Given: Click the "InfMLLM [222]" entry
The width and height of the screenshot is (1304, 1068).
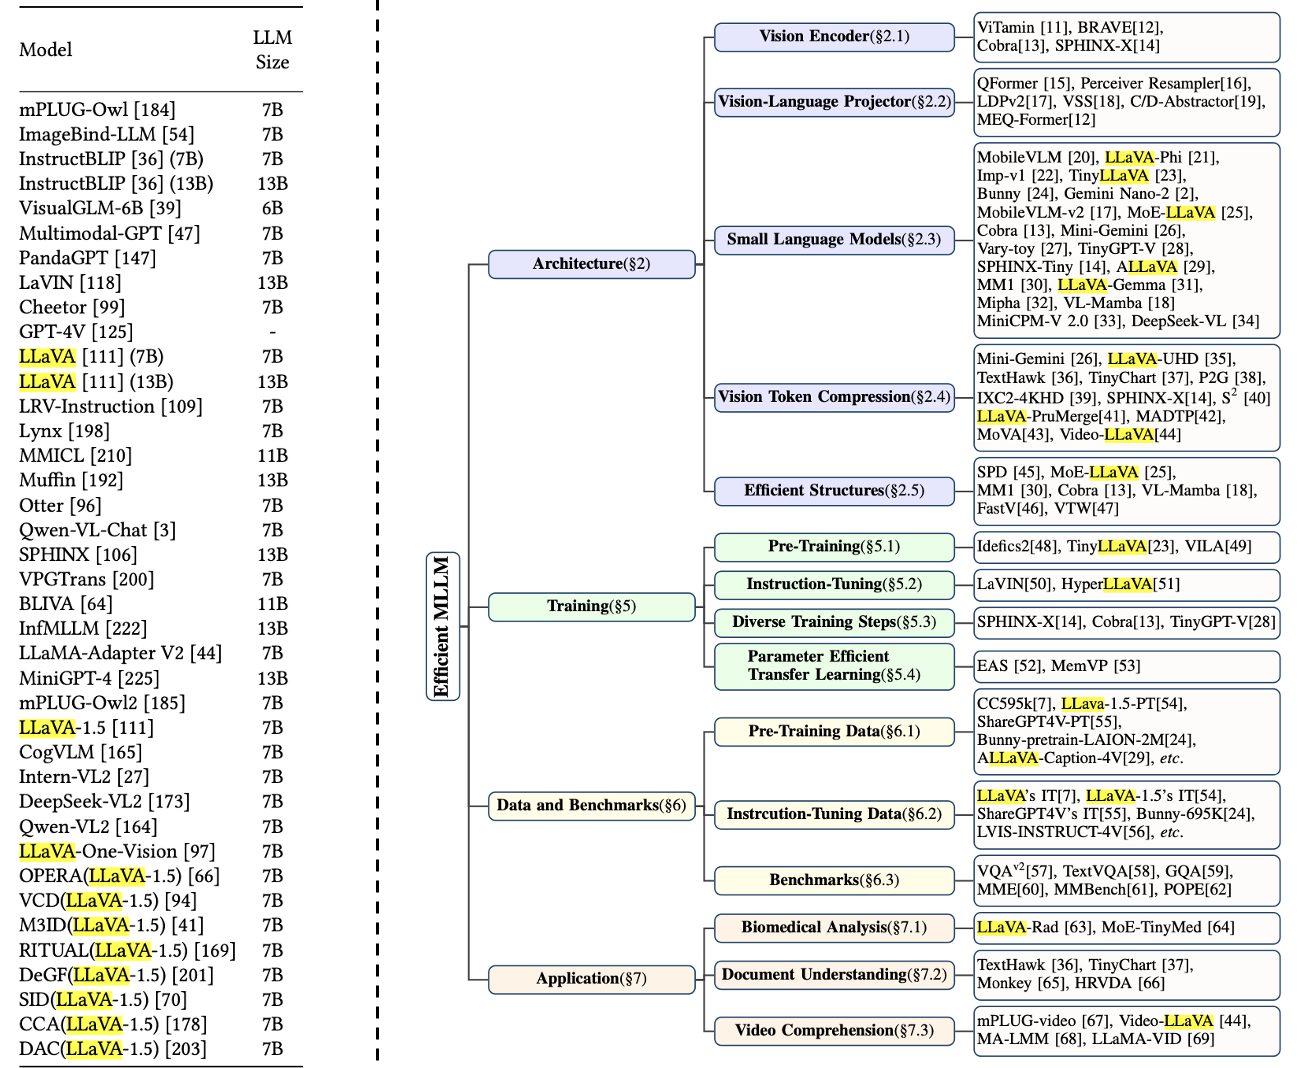Looking at the screenshot, I should pyautogui.click(x=83, y=629).
